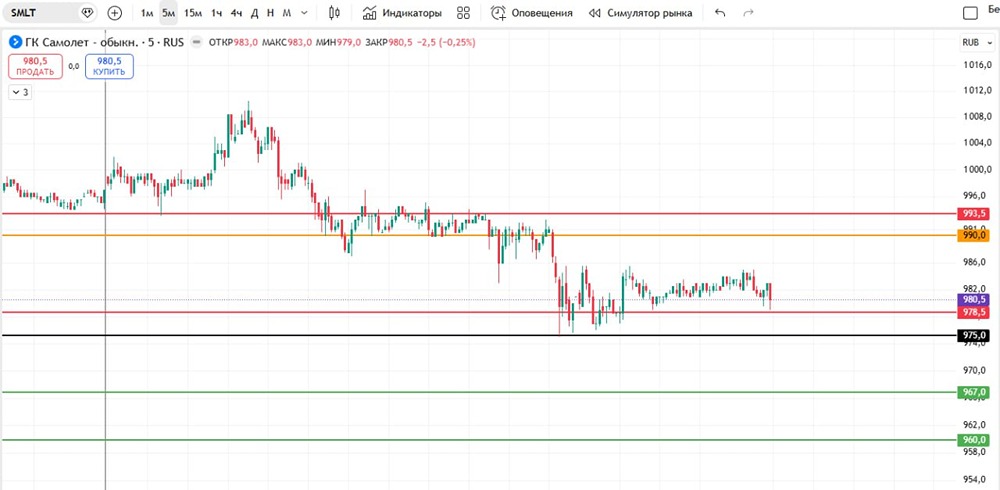Open the RUB currency dropdown
The height and width of the screenshot is (490, 1000).
pos(976,43)
